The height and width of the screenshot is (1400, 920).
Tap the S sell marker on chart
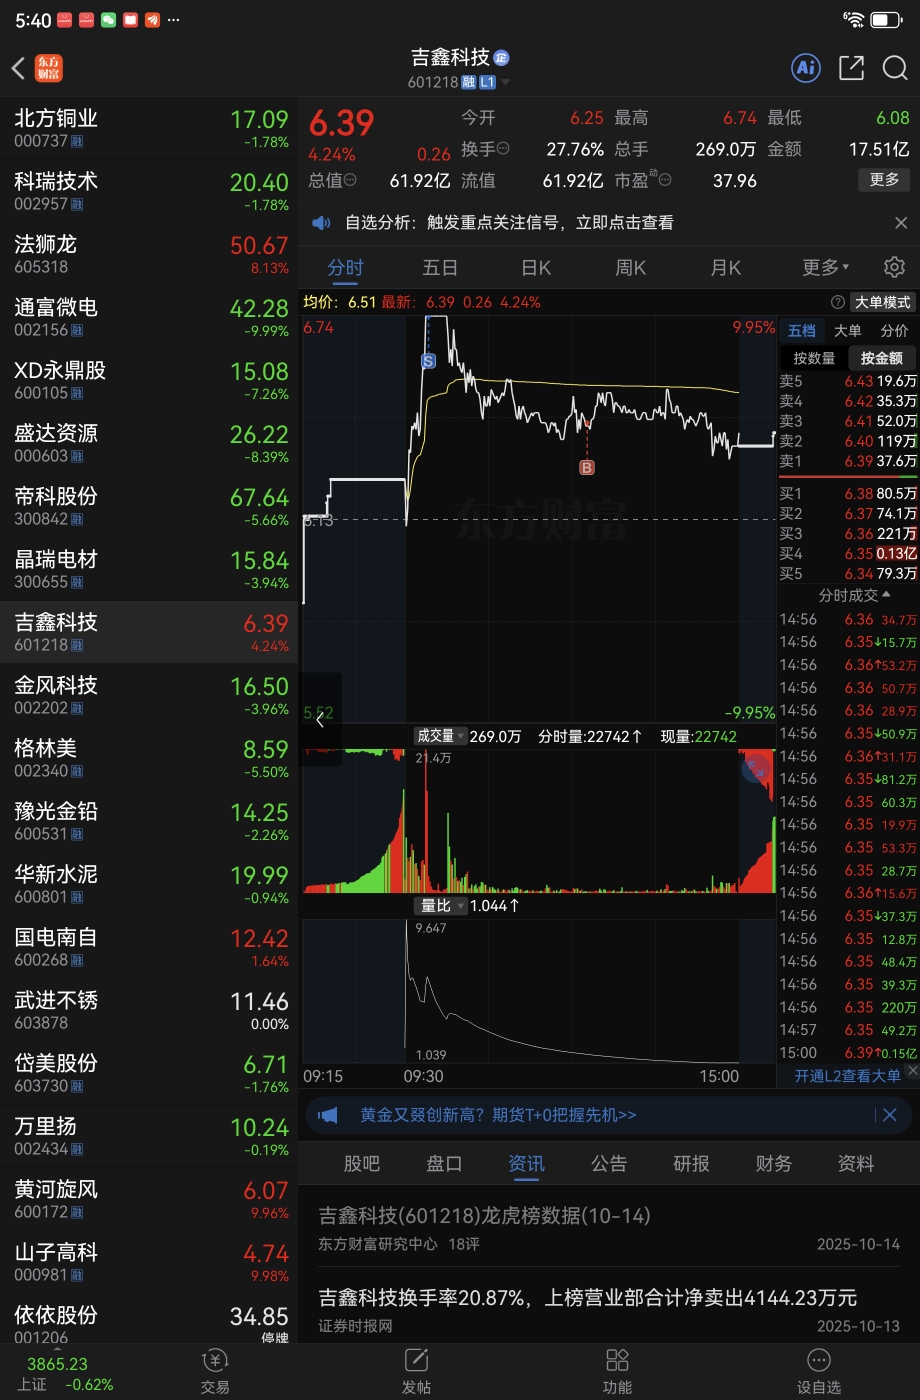pyautogui.click(x=428, y=361)
